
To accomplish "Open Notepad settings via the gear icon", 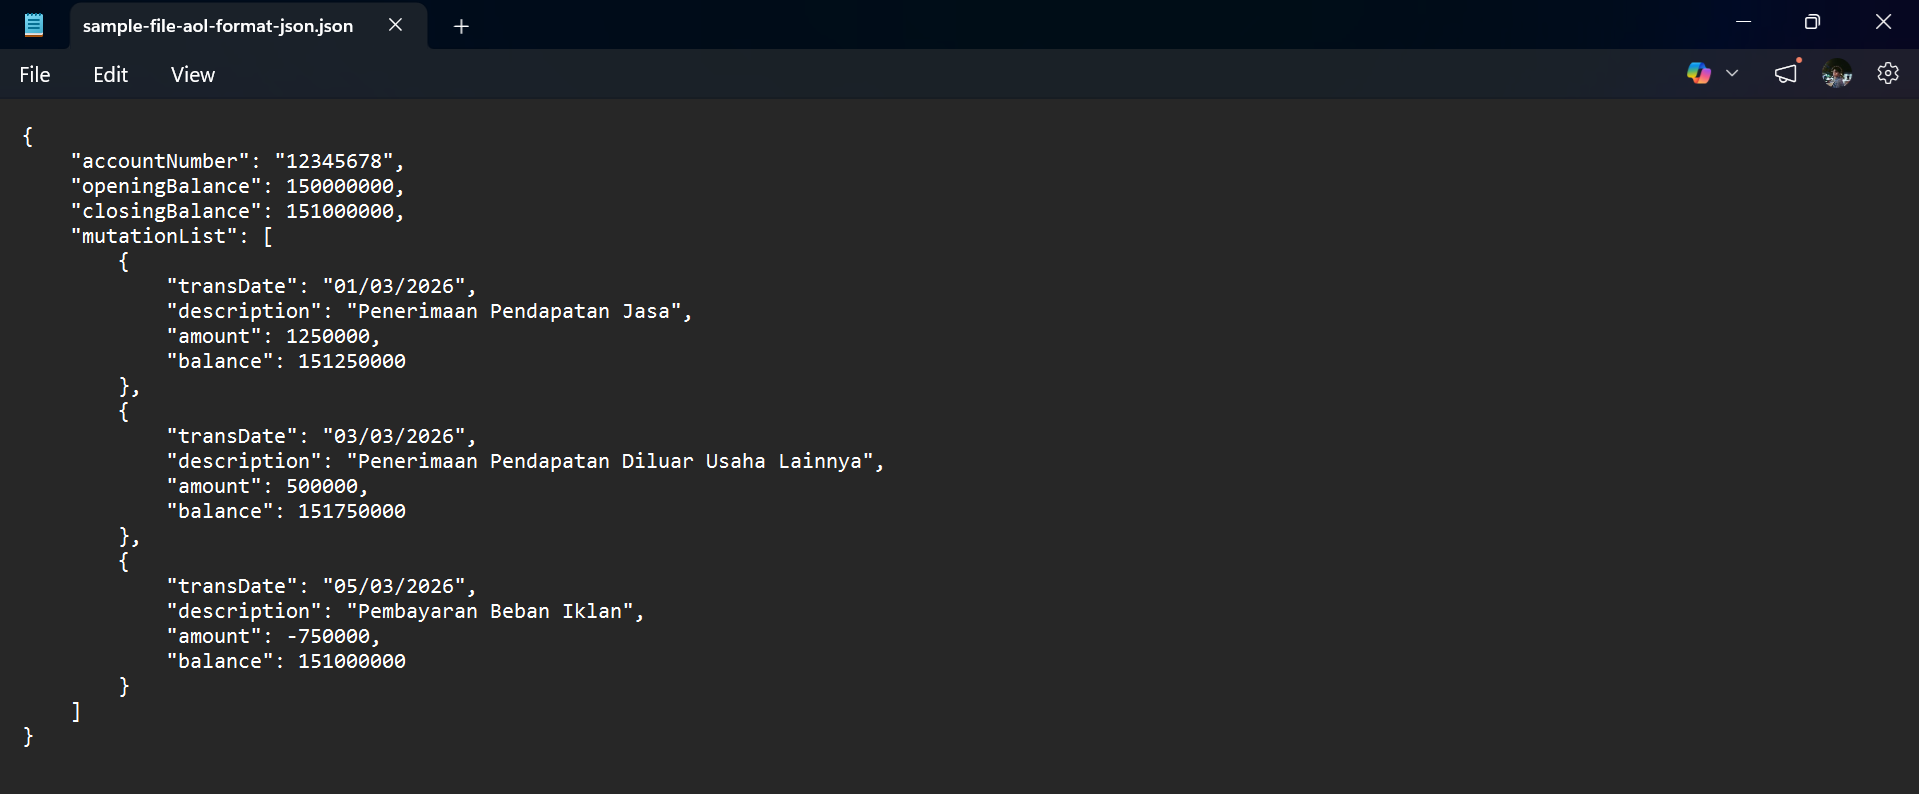I will 1888,73.
